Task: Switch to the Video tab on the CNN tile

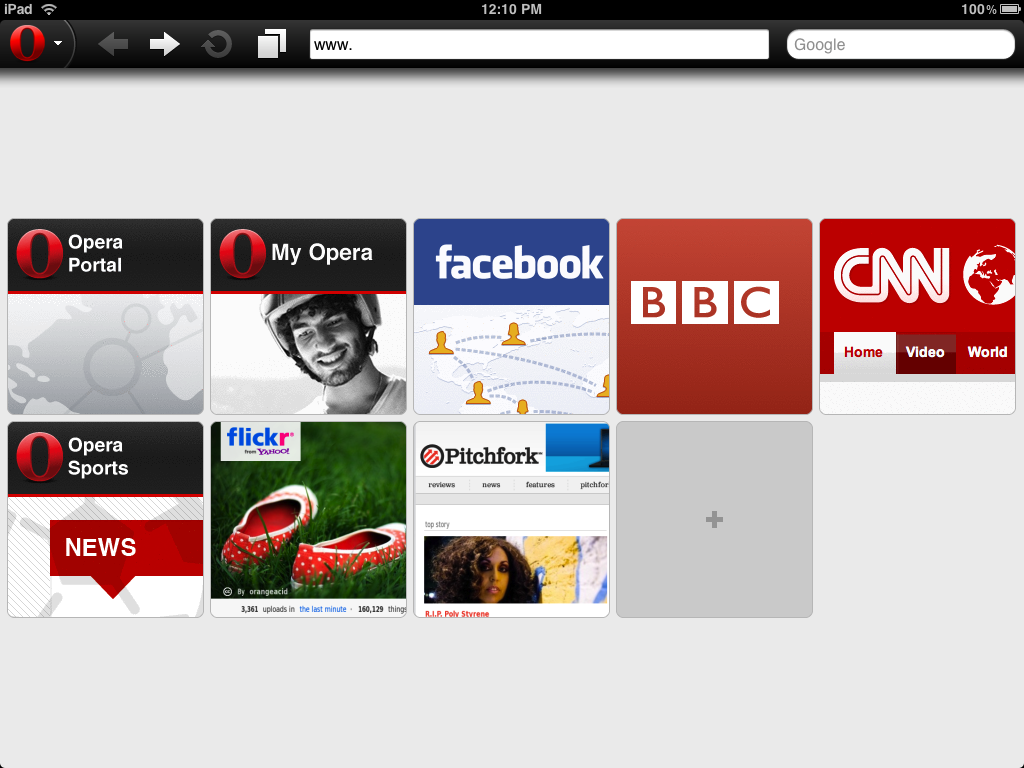Action: (925, 353)
